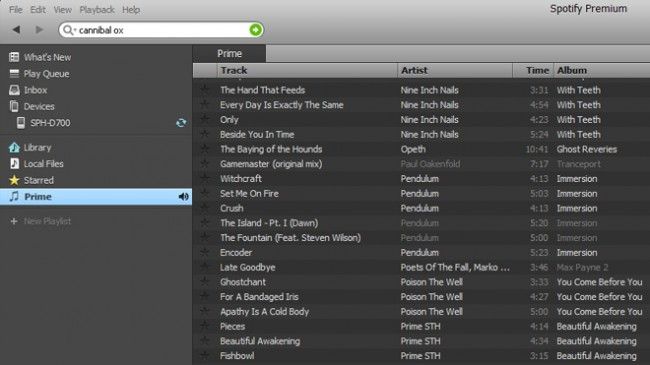Viewport: 650px width, 365px height.
Task: Star the Beautiful Awakening track
Action: point(205,341)
